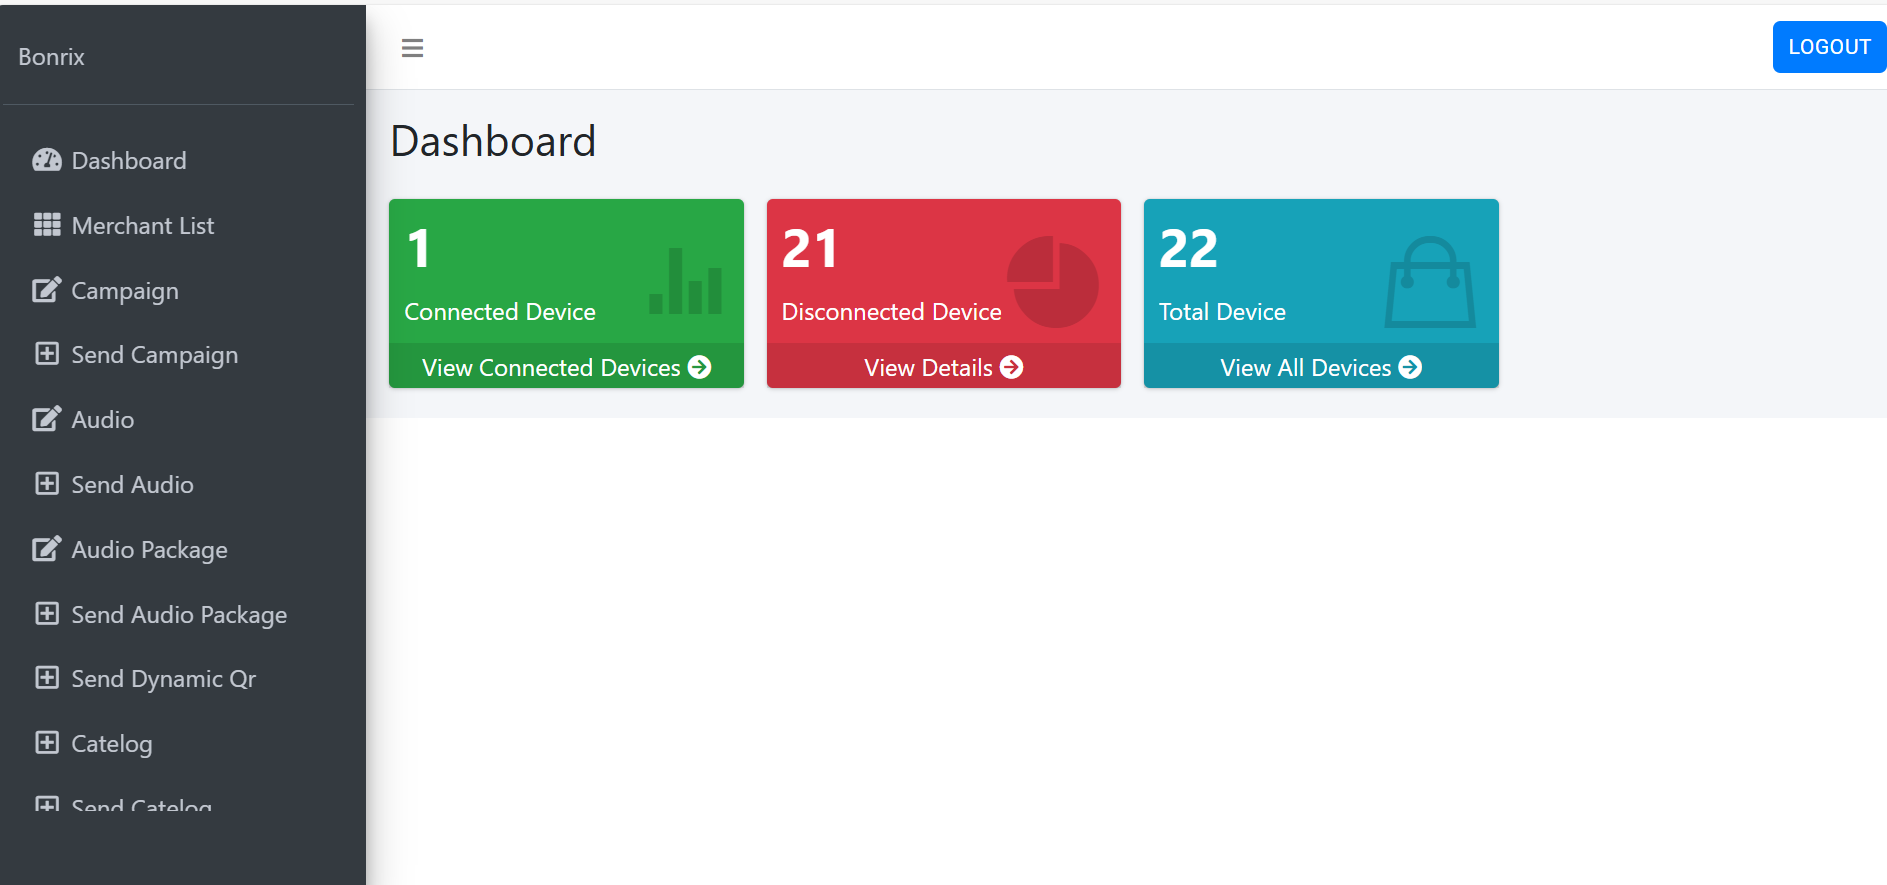Click the Dashboard gauge icon in sidebar
The width and height of the screenshot is (1887, 885).
tap(46, 161)
